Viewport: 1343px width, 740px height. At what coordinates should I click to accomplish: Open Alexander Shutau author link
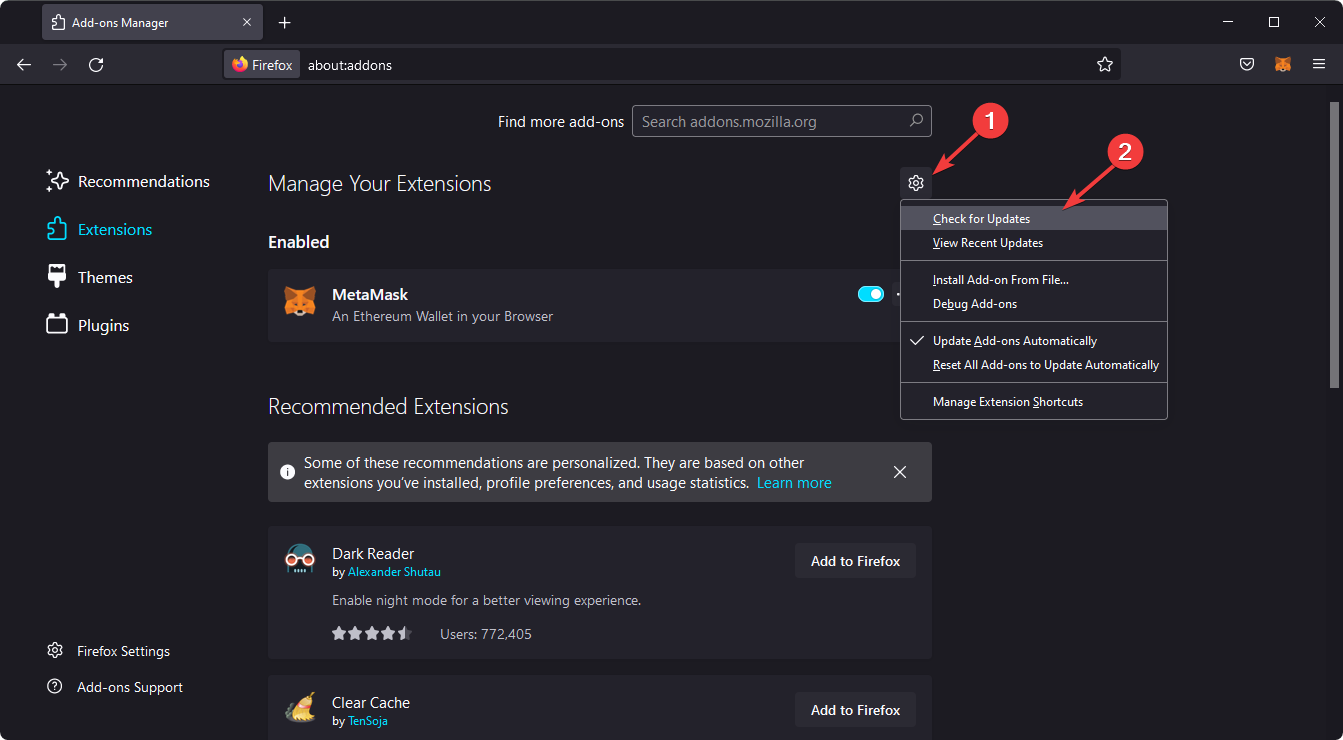(394, 572)
